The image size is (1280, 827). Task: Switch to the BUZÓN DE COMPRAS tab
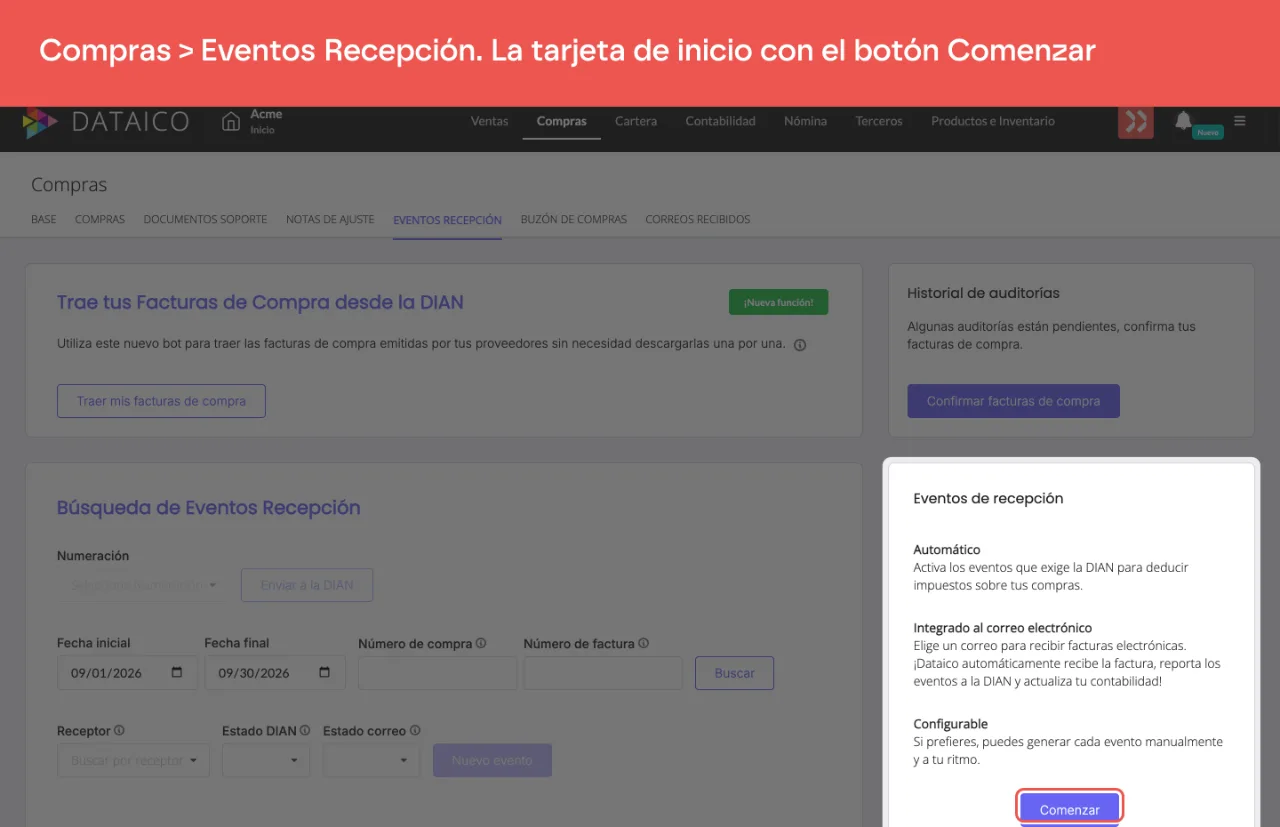574,219
